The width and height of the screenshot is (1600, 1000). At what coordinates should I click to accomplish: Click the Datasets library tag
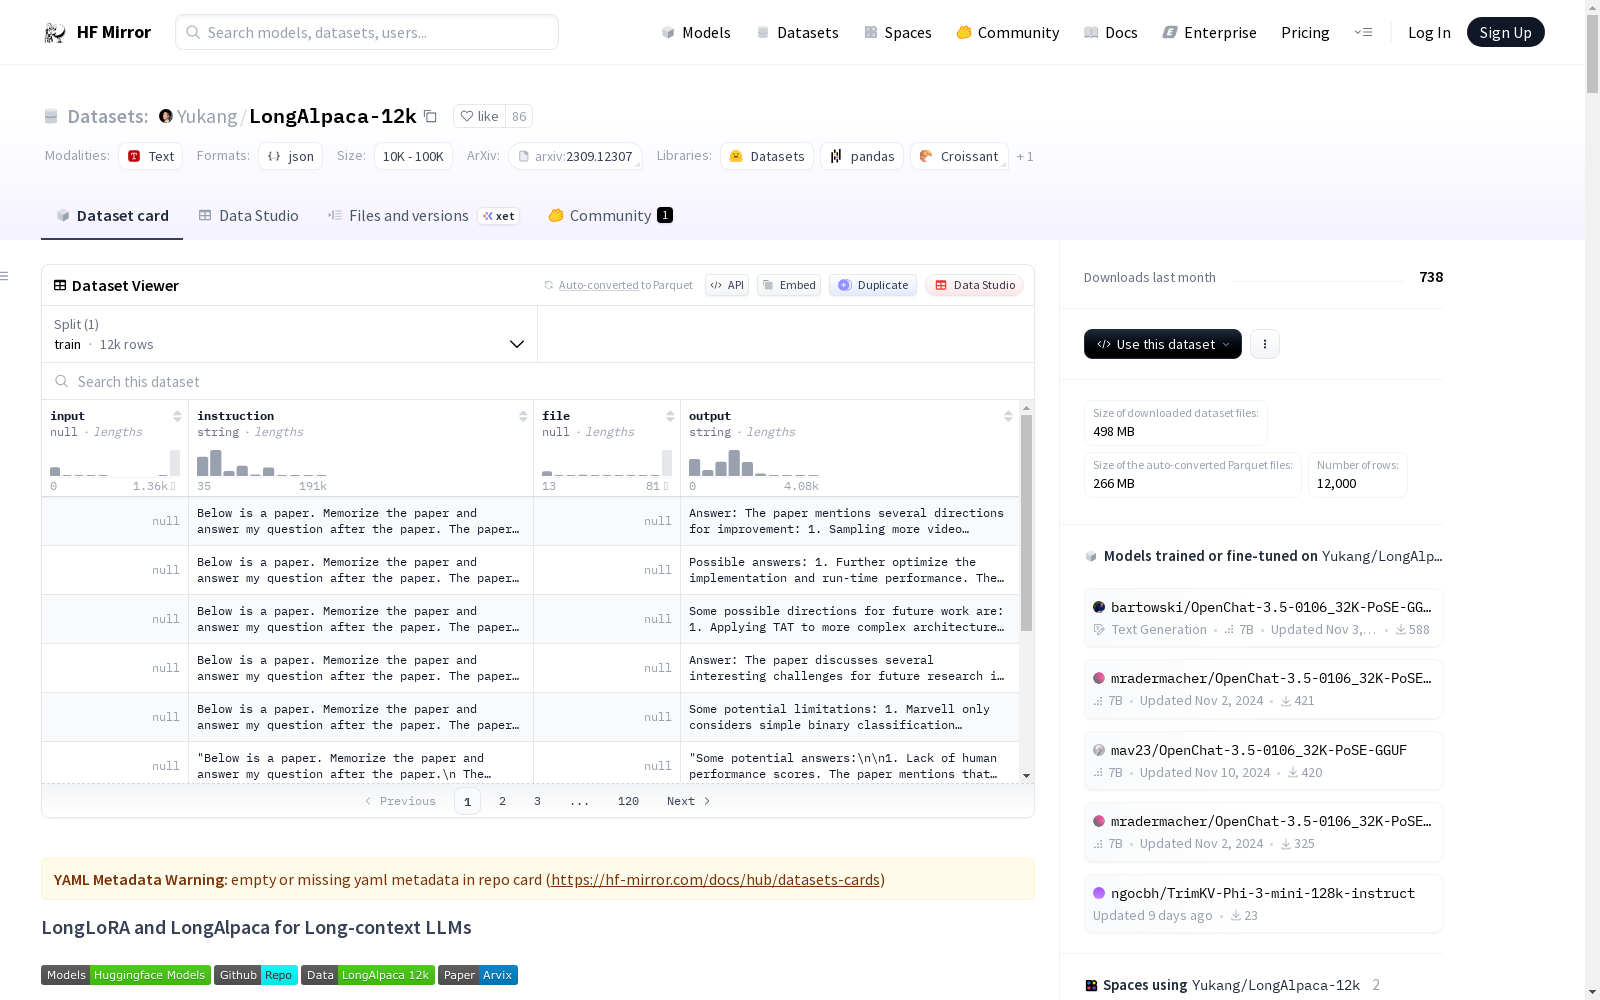pyautogui.click(x=767, y=156)
